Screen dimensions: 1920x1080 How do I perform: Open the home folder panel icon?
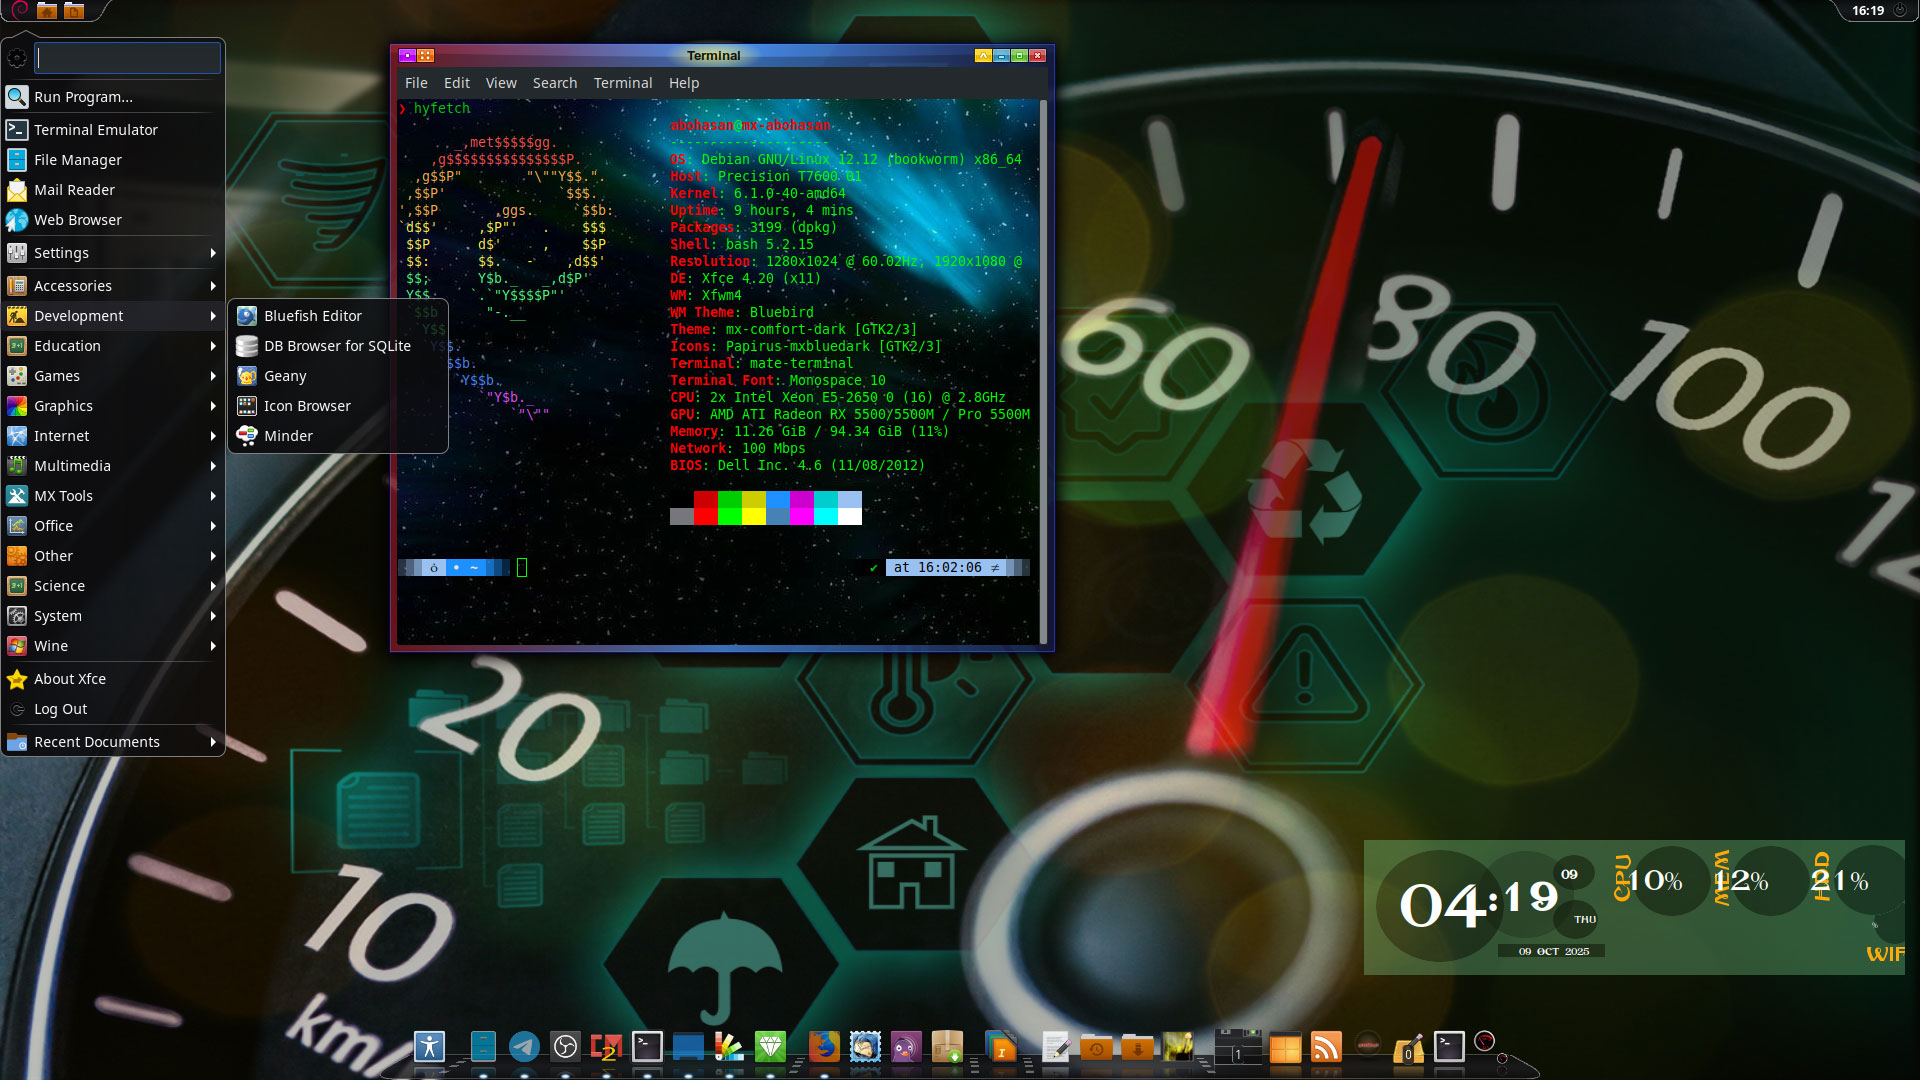(47, 11)
